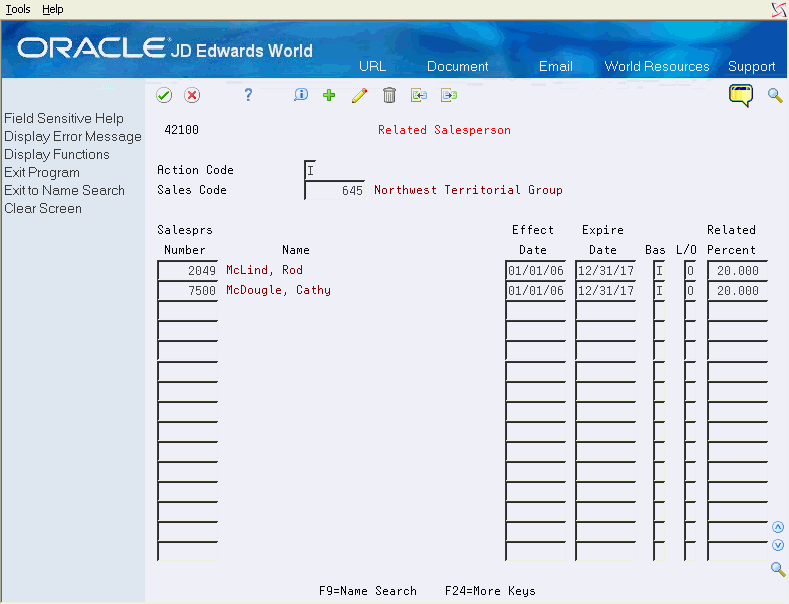Click the import arrow icon next to trash
Screen dimensions: 789x604
(419, 95)
